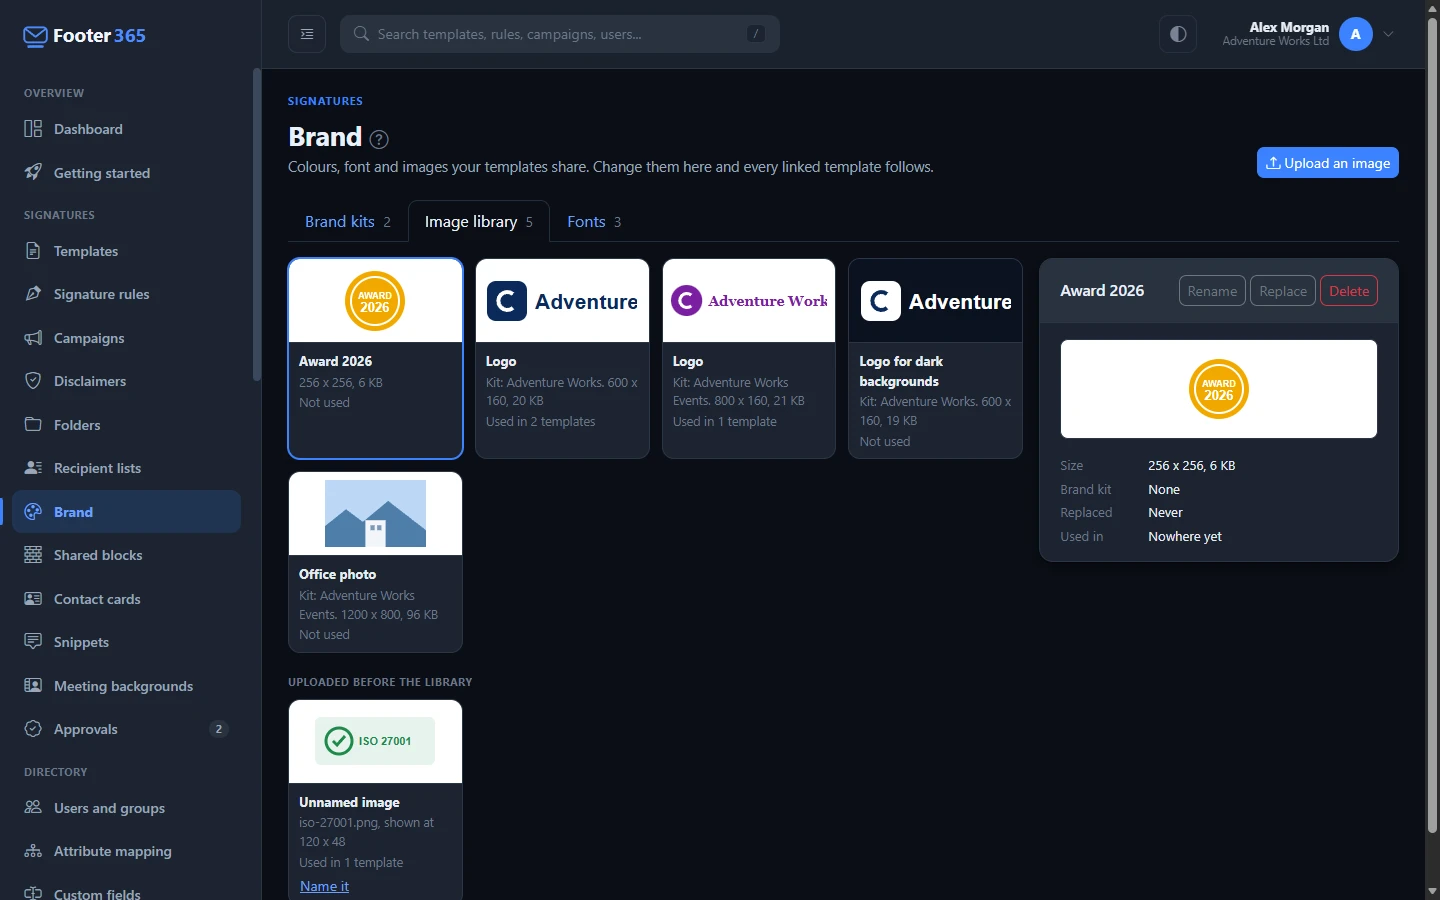The height and width of the screenshot is (900, 1440).
Task: Click the Attribute mapping icon
Action: click(x=33, y=851)
